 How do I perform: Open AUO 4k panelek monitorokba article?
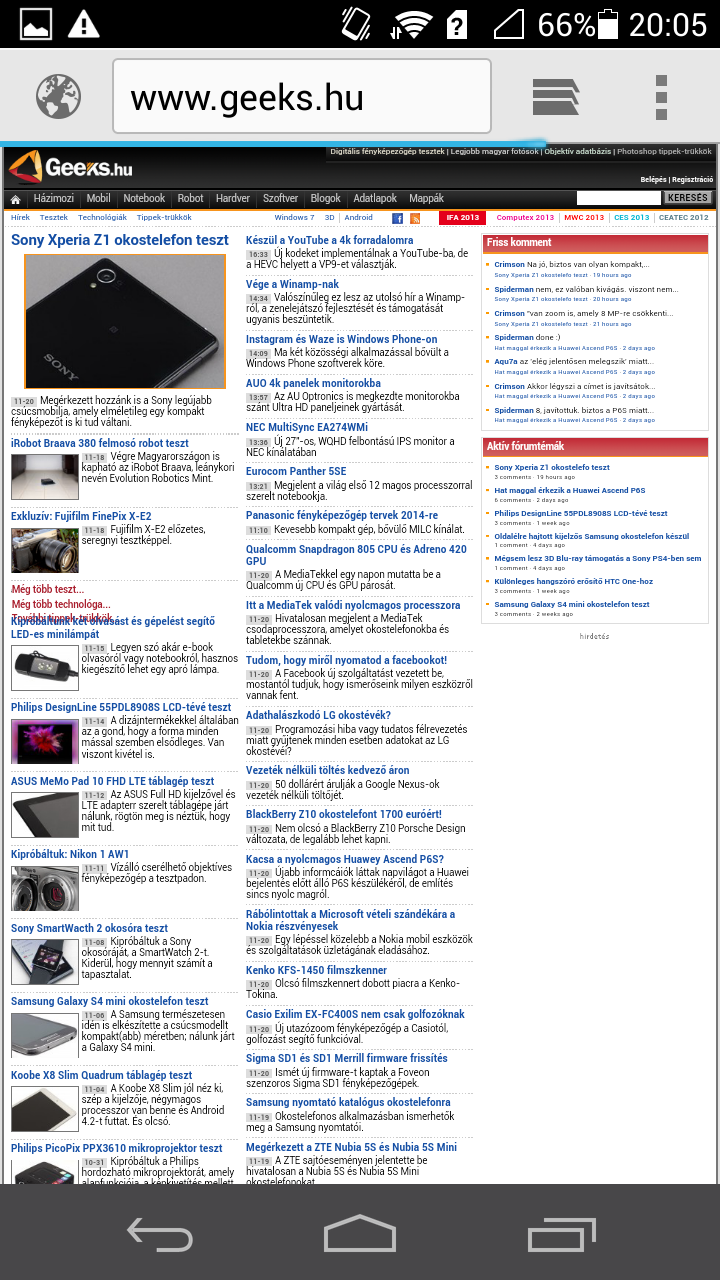pyautogui.click(x=314, y=383)
